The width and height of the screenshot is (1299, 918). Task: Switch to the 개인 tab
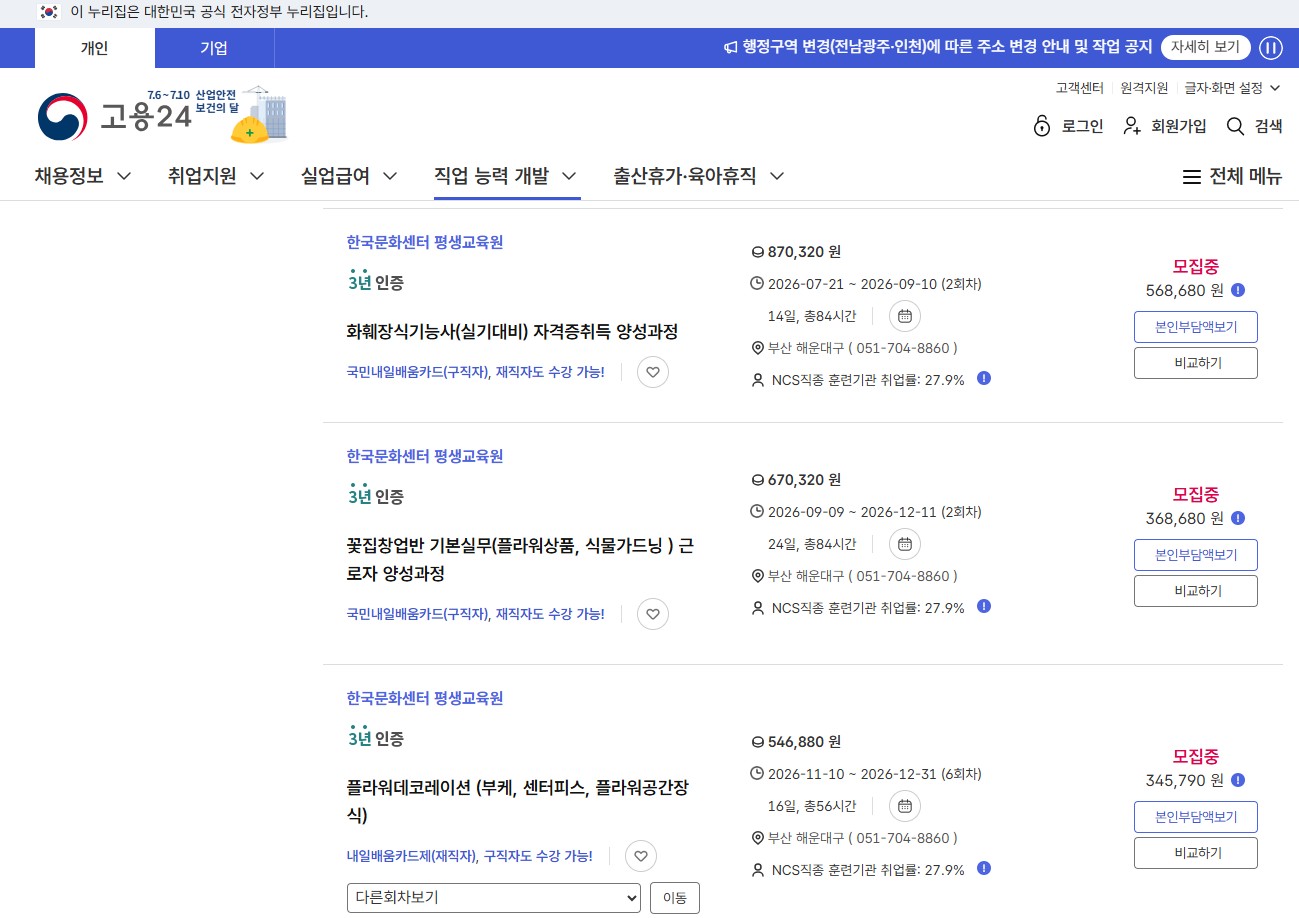(95, 48)
